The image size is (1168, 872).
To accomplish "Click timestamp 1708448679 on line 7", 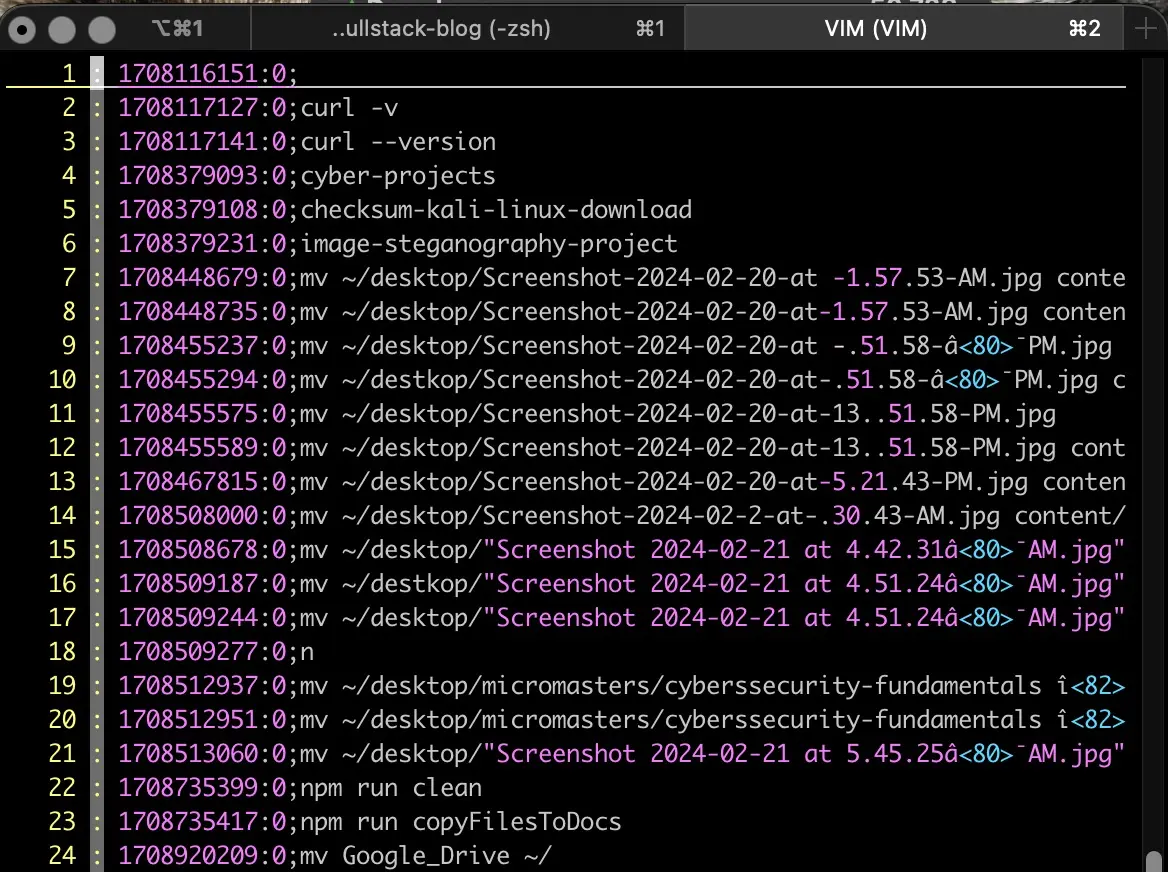I will [x=188, y=278].
